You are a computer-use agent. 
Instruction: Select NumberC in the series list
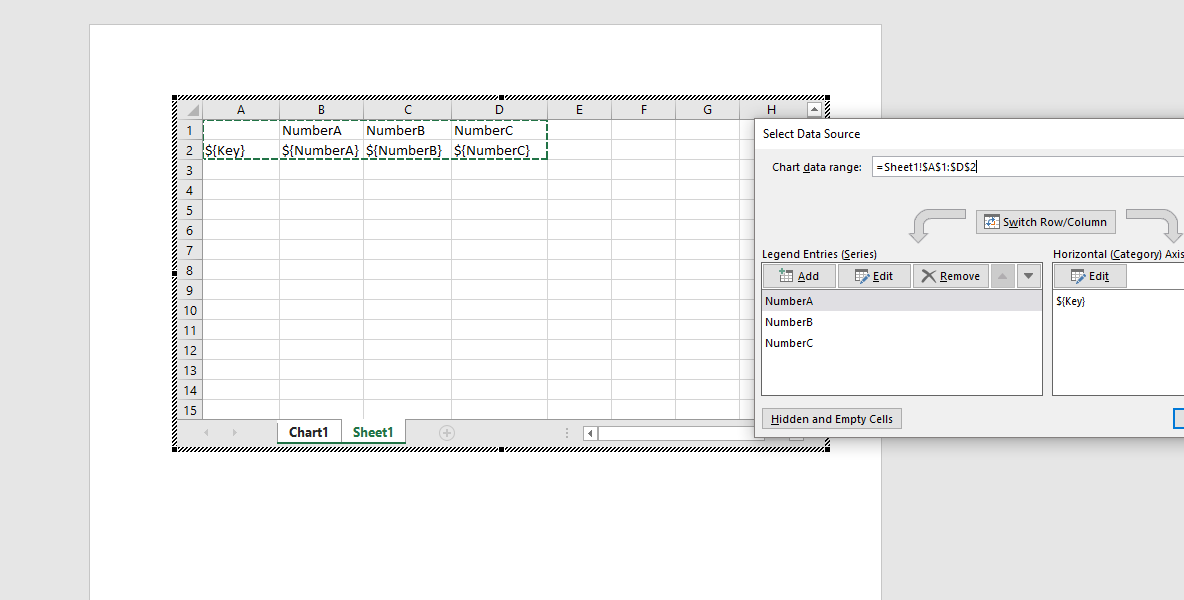(x=789, y=343)
